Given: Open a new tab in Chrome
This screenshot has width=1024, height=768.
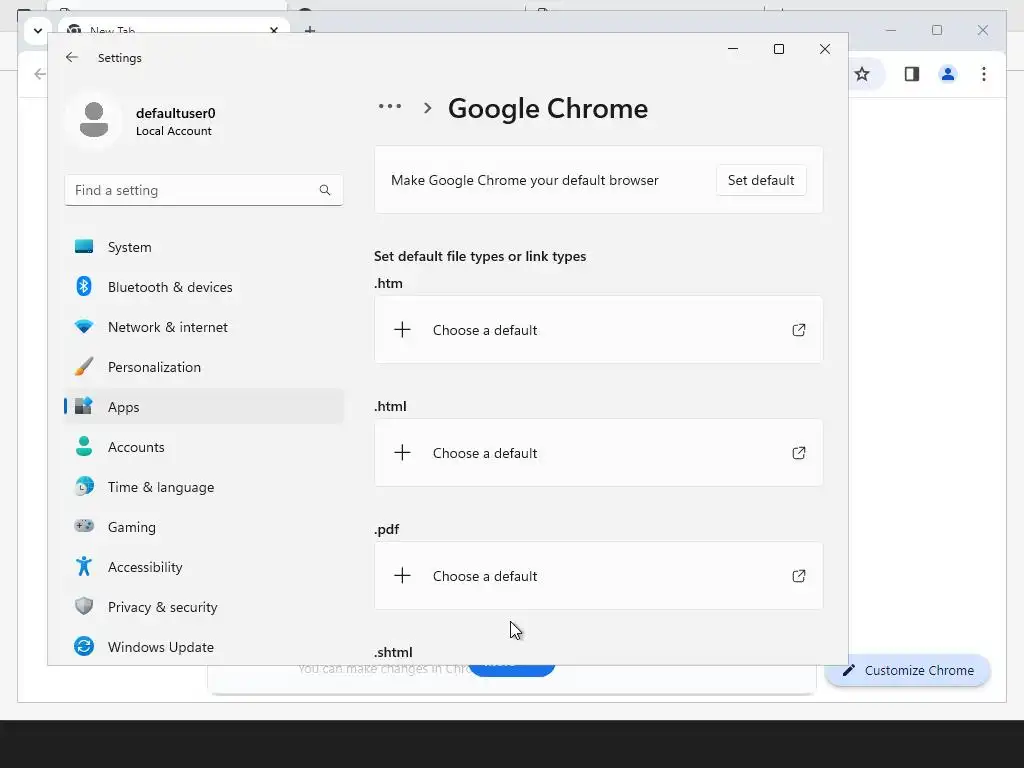Looking at the screenshot, I should click(310, 29).
